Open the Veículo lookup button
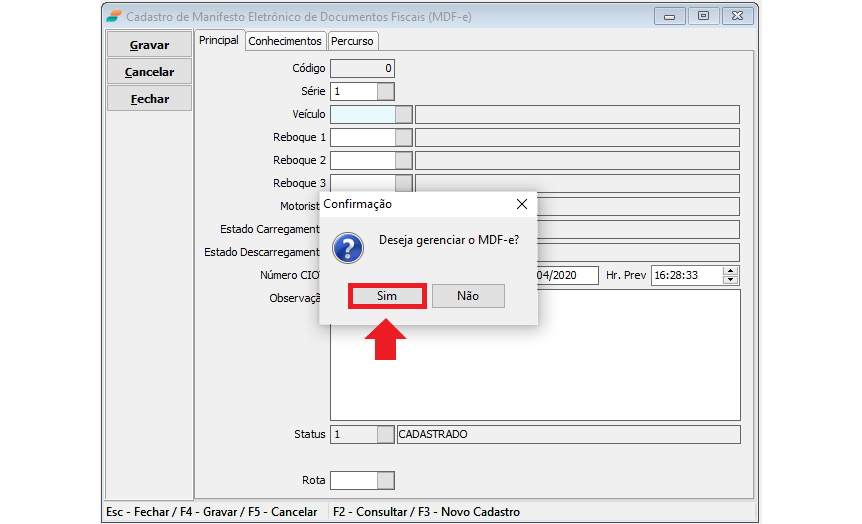 pyautogui.click(x=403, y=114)
